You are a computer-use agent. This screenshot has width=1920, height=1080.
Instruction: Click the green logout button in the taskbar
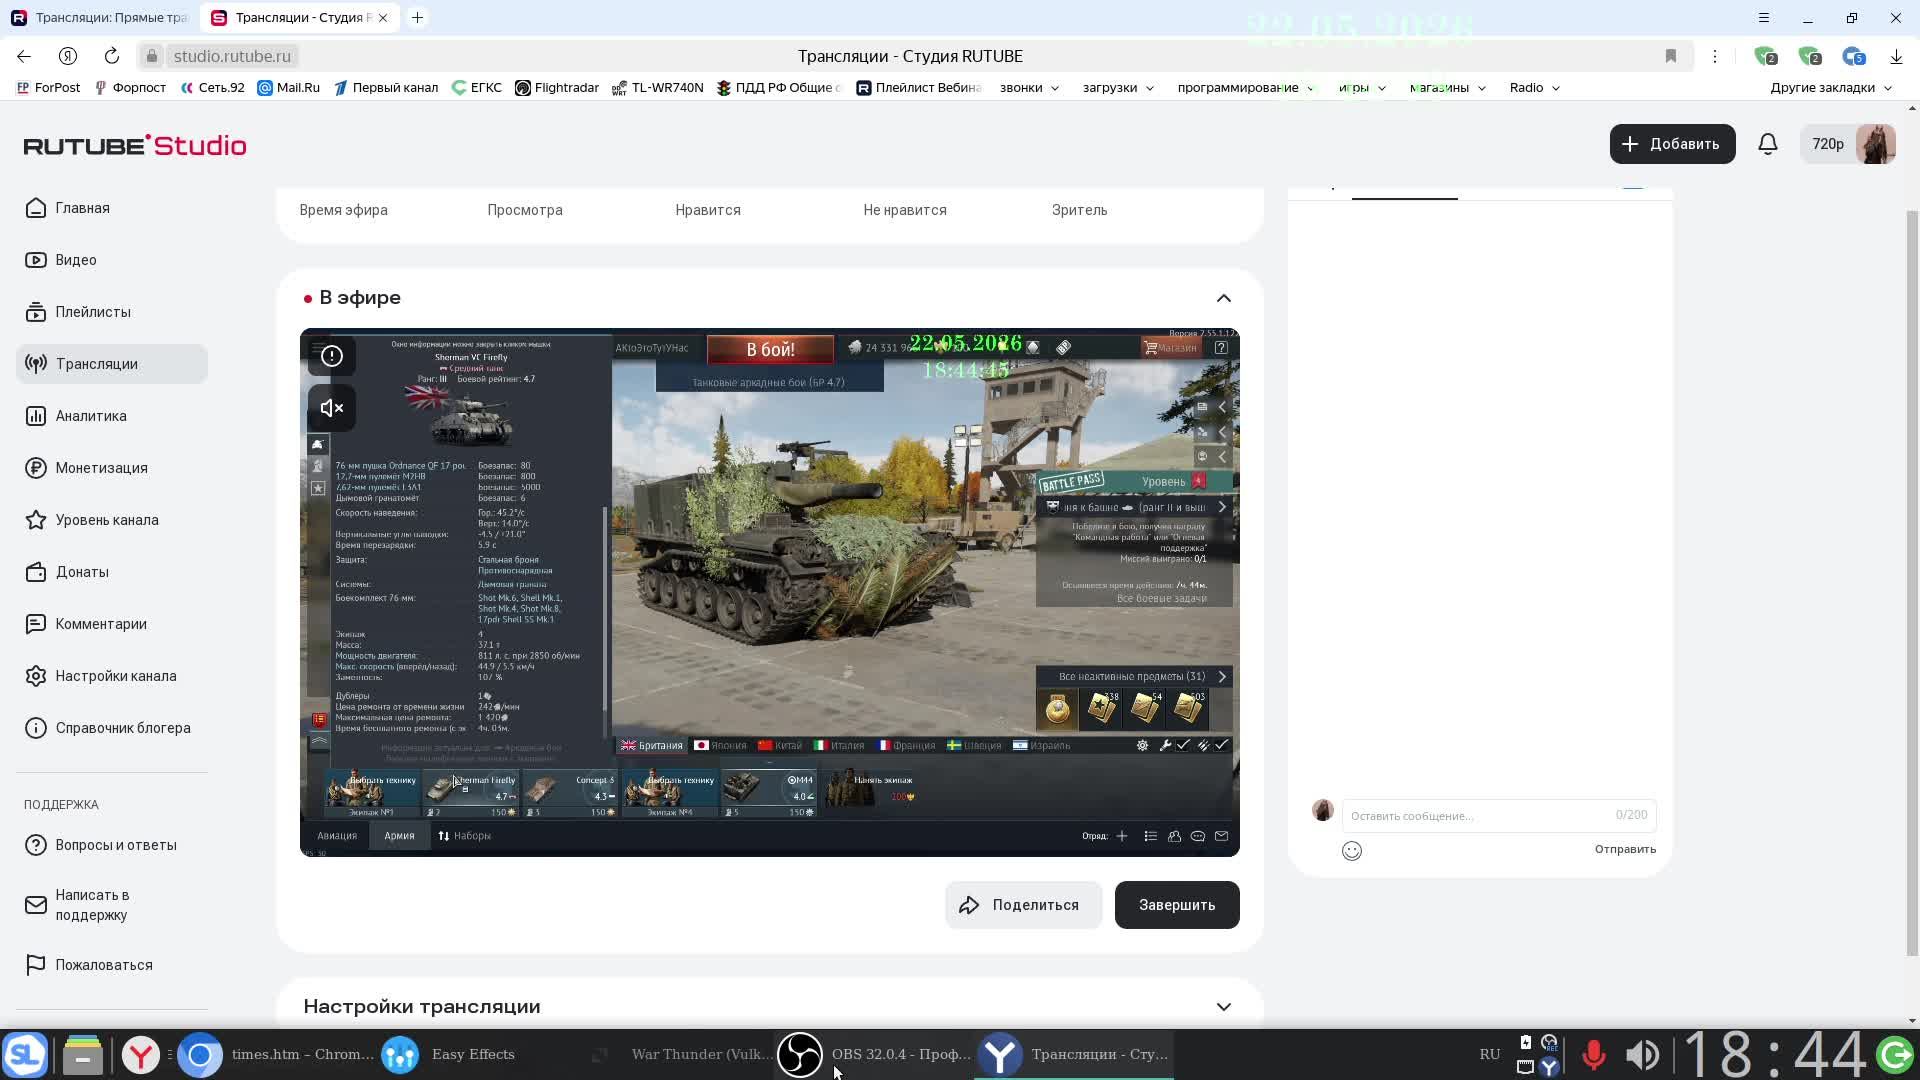coord(1895,1055)
